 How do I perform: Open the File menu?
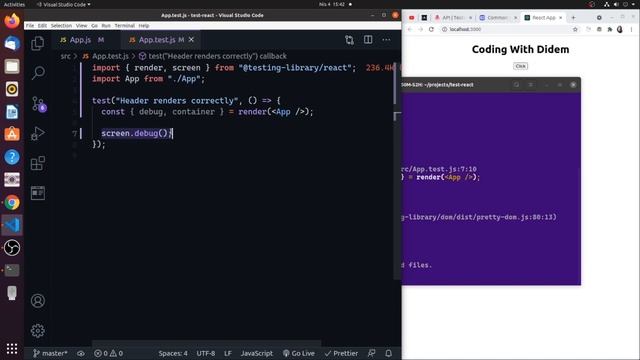30,26
